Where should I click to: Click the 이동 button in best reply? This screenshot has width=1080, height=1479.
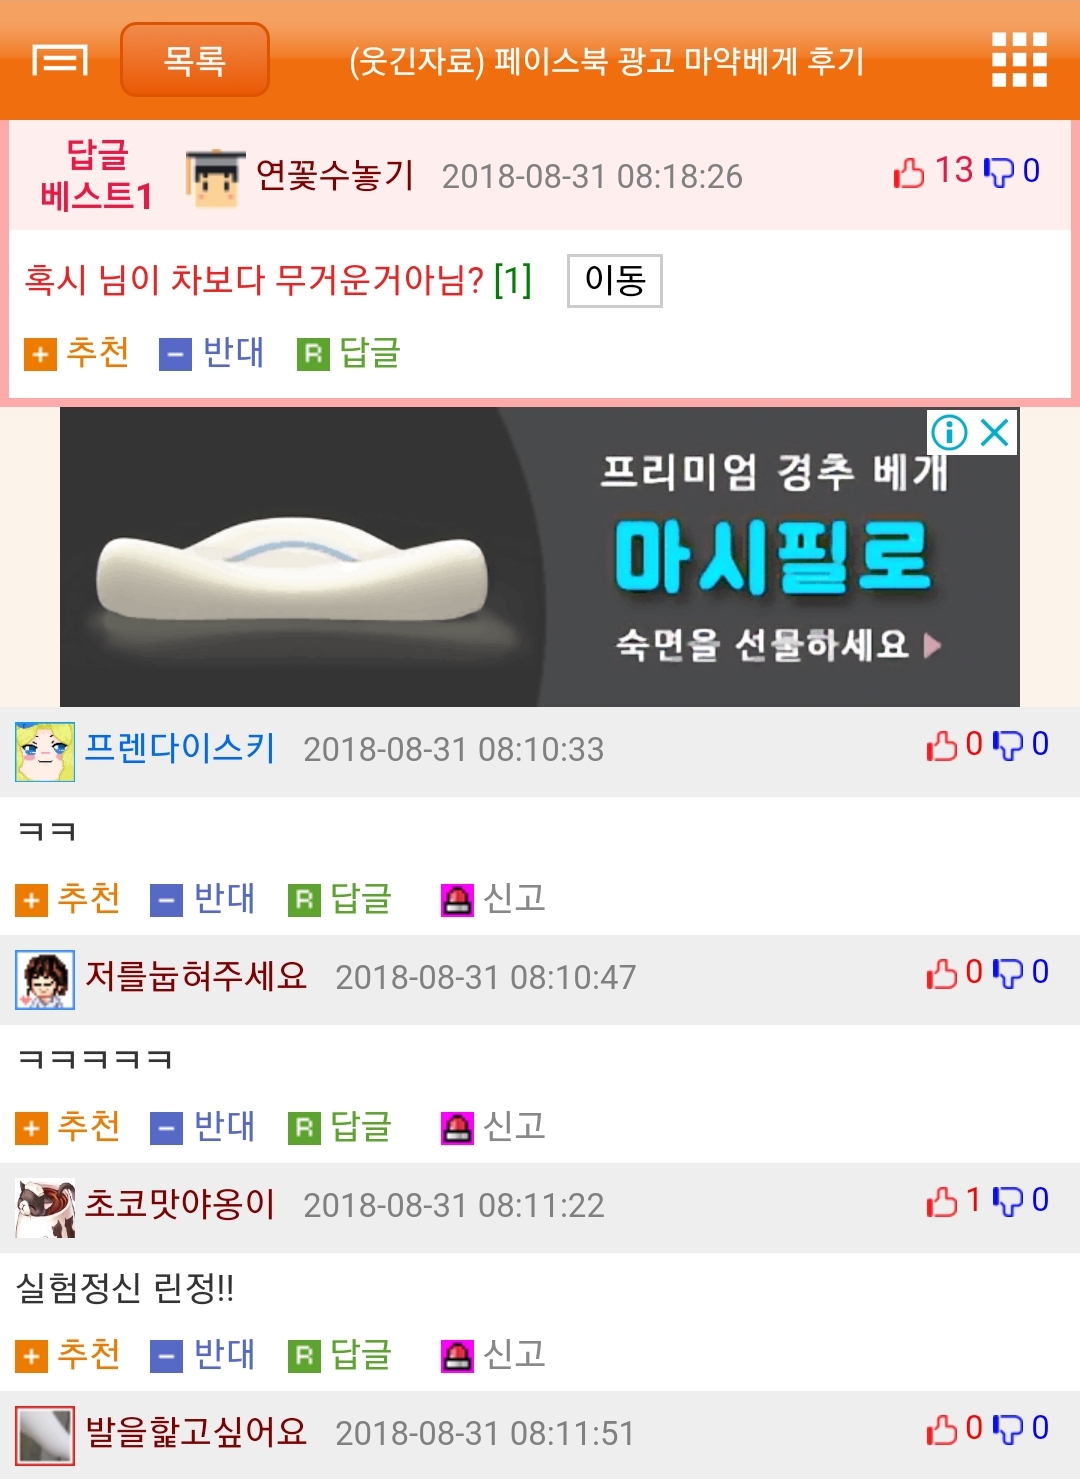(x=614, y=280)
